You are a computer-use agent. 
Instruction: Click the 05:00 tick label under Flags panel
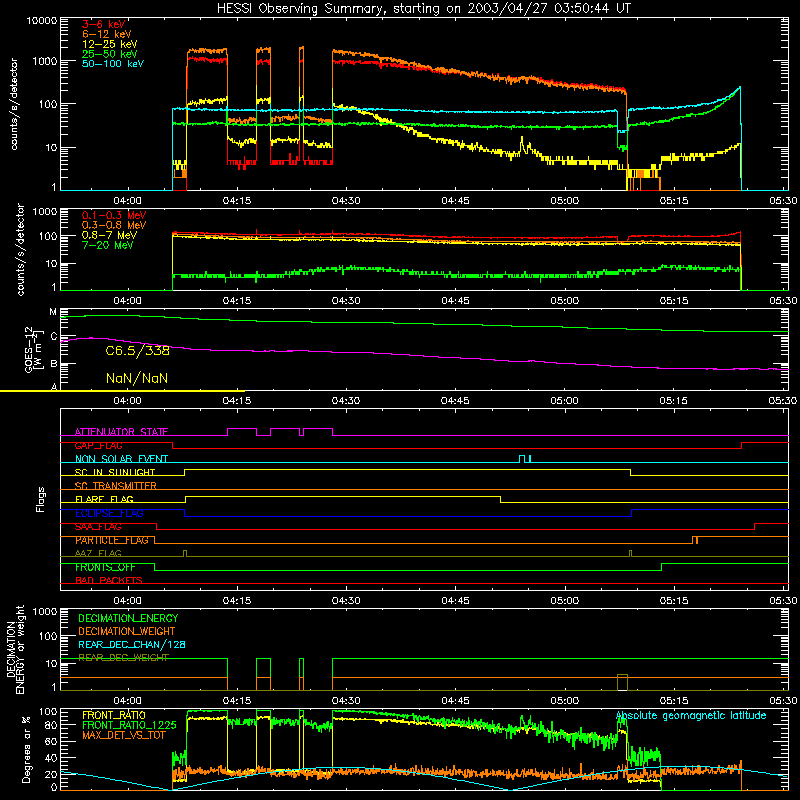pyautogui.click(x=565, y=601)
